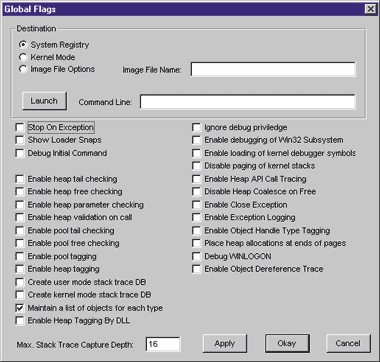Image resolution: width=380 pixels, height=362 pixels.
Task: Toggle Enable Heap Tagging By DLL
Action: (x=20, y=321)
